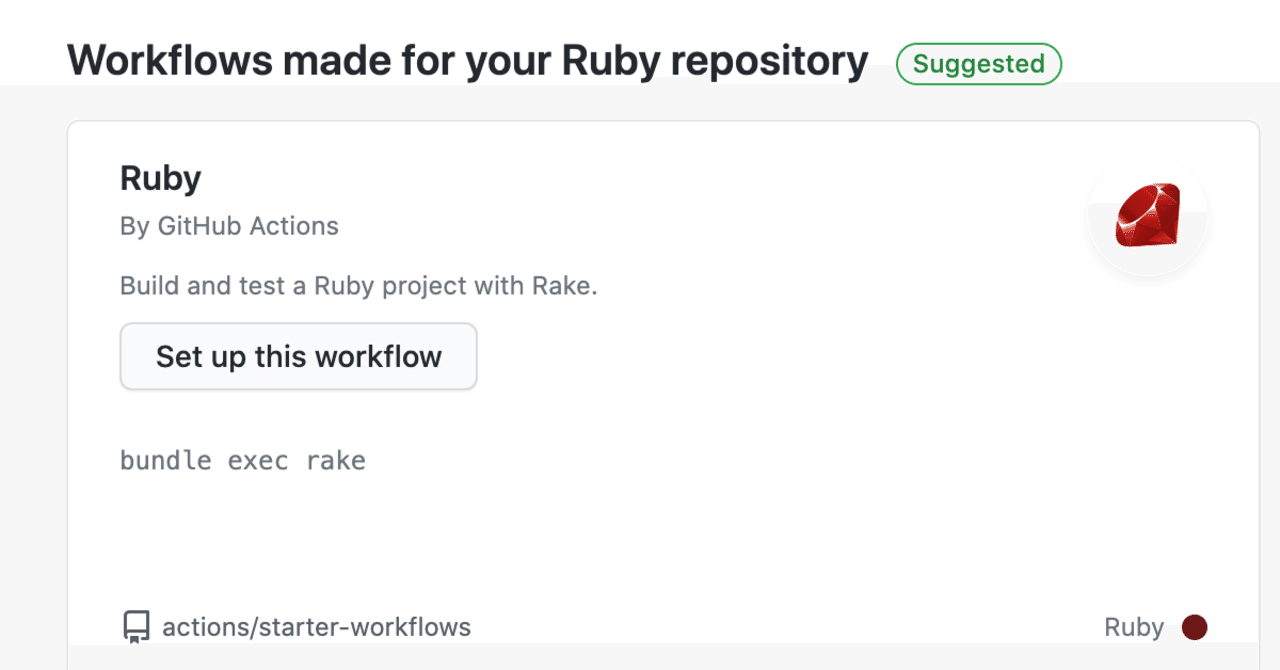This screenshot has width=1280, height=670.
Task: Select the Ruby card heading
Action: click(160, 177)
